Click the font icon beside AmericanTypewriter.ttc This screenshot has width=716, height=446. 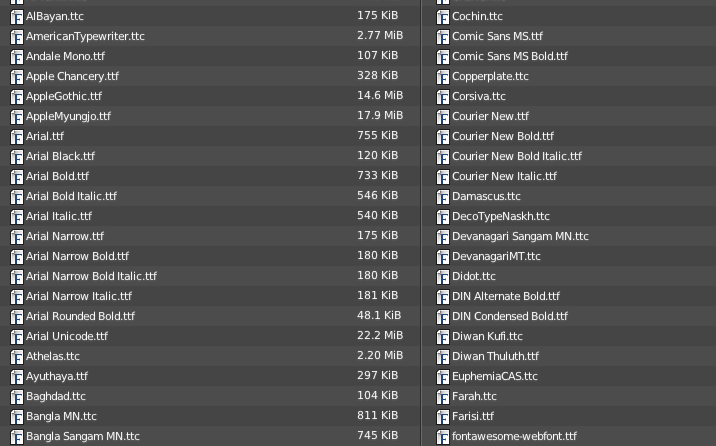(x=17, y=37)
